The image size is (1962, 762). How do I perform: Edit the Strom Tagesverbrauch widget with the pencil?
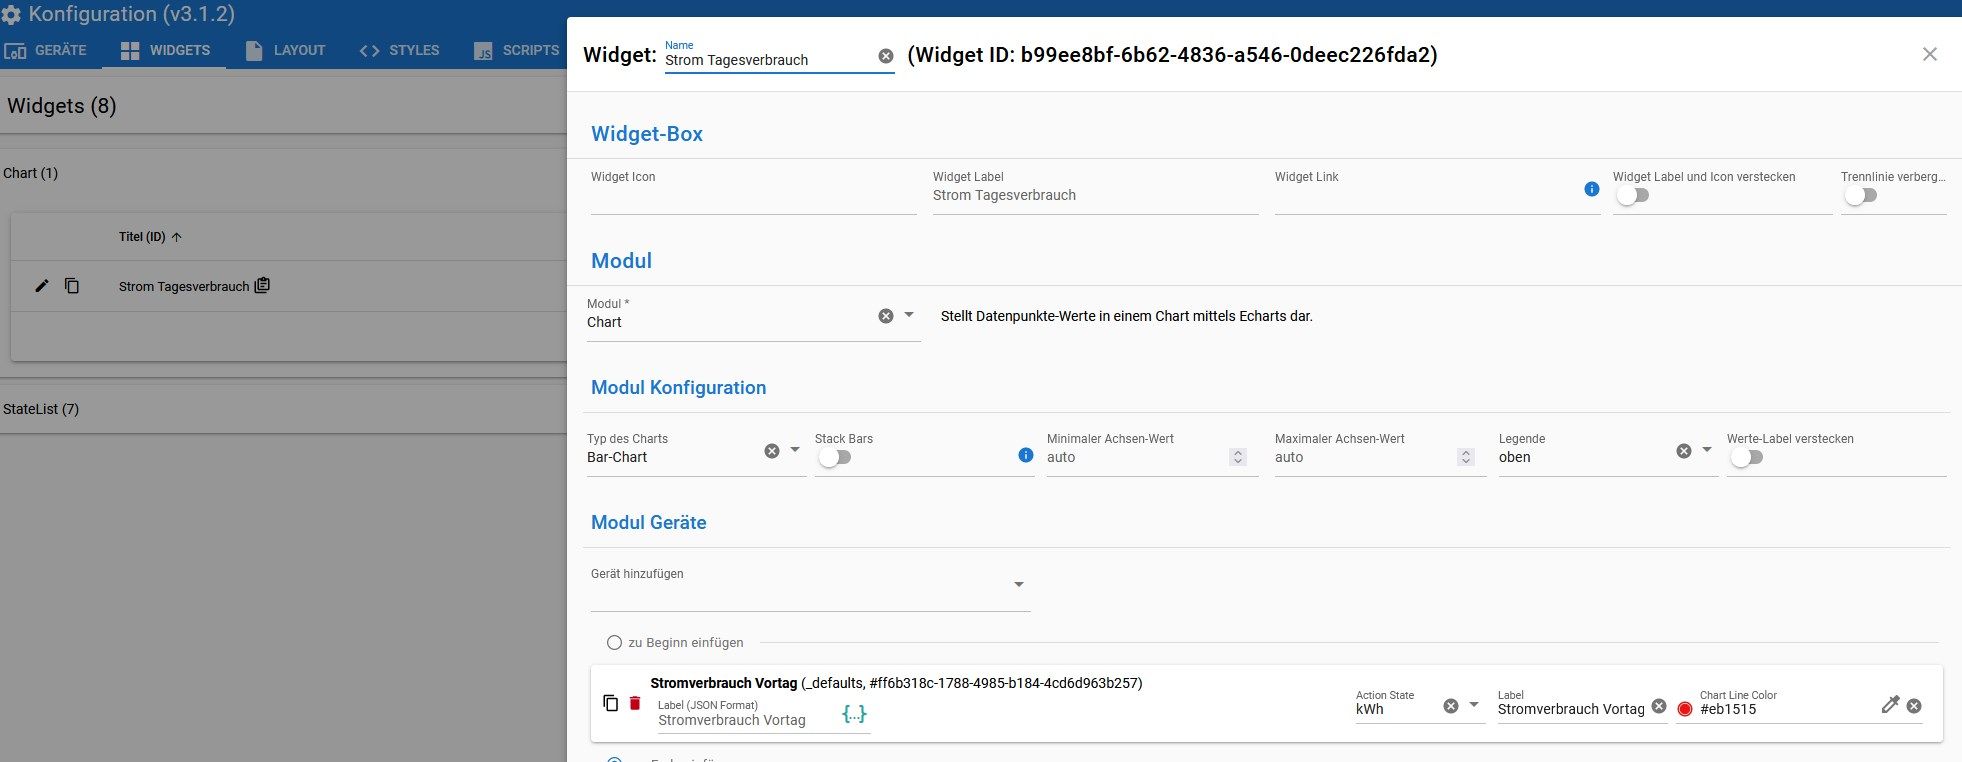pyautogui.click(x=42, y=286)
